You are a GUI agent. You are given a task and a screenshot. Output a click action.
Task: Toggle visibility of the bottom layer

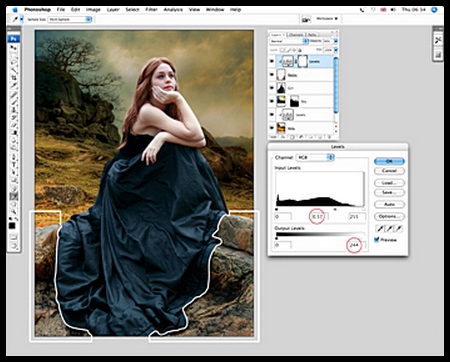coord(271,128)
